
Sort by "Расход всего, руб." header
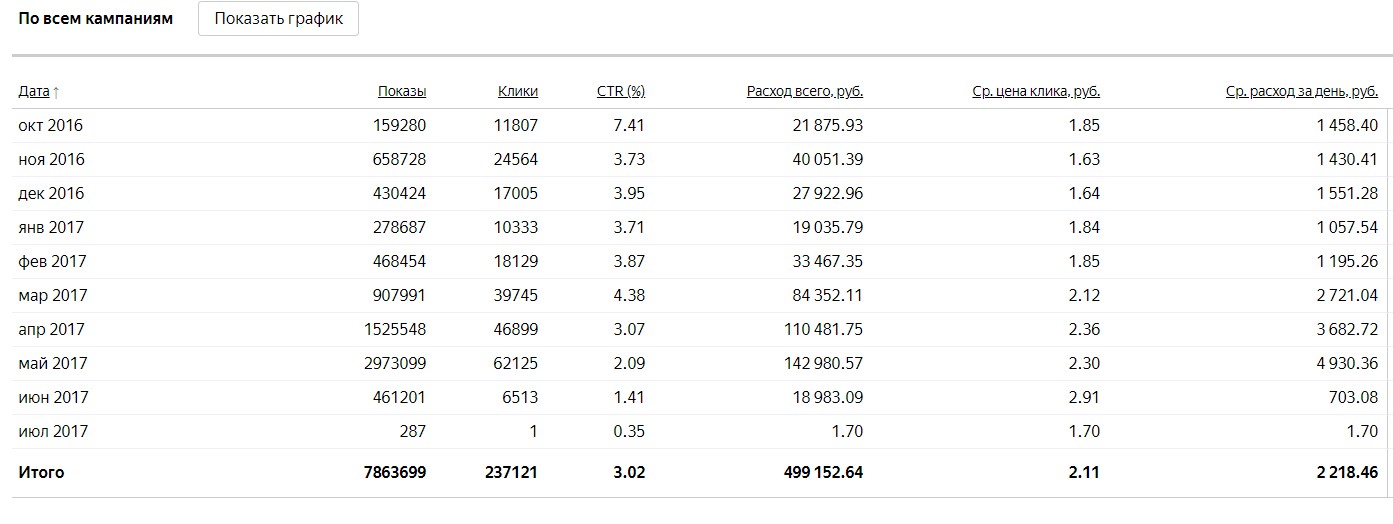coord(804,91)
